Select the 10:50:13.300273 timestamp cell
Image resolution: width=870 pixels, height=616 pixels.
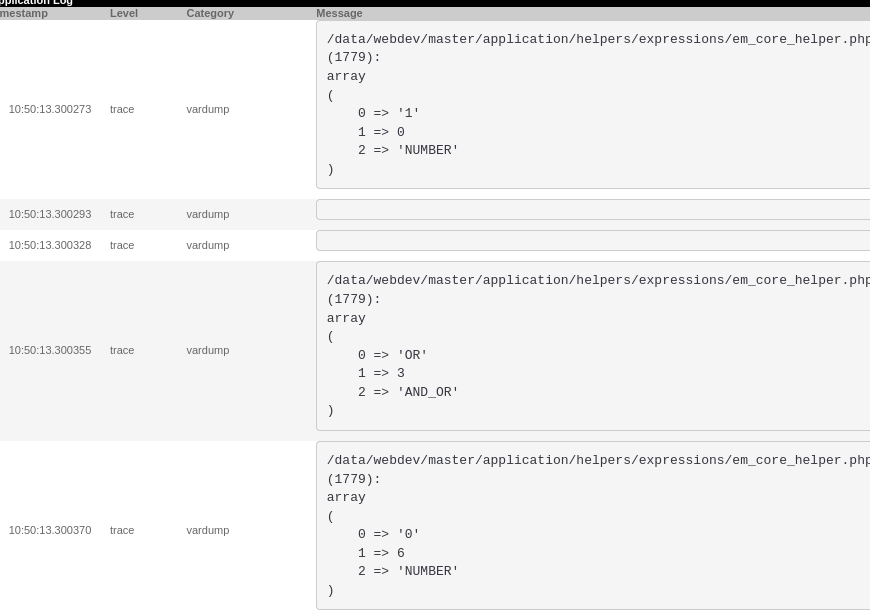point(50,109)
